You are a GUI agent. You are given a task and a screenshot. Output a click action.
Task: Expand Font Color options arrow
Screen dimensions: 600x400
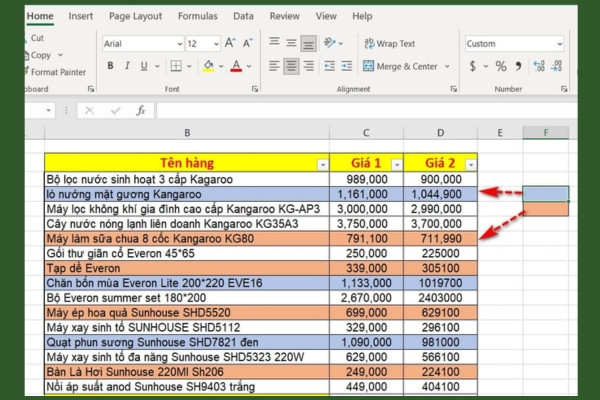coord(249,67)
